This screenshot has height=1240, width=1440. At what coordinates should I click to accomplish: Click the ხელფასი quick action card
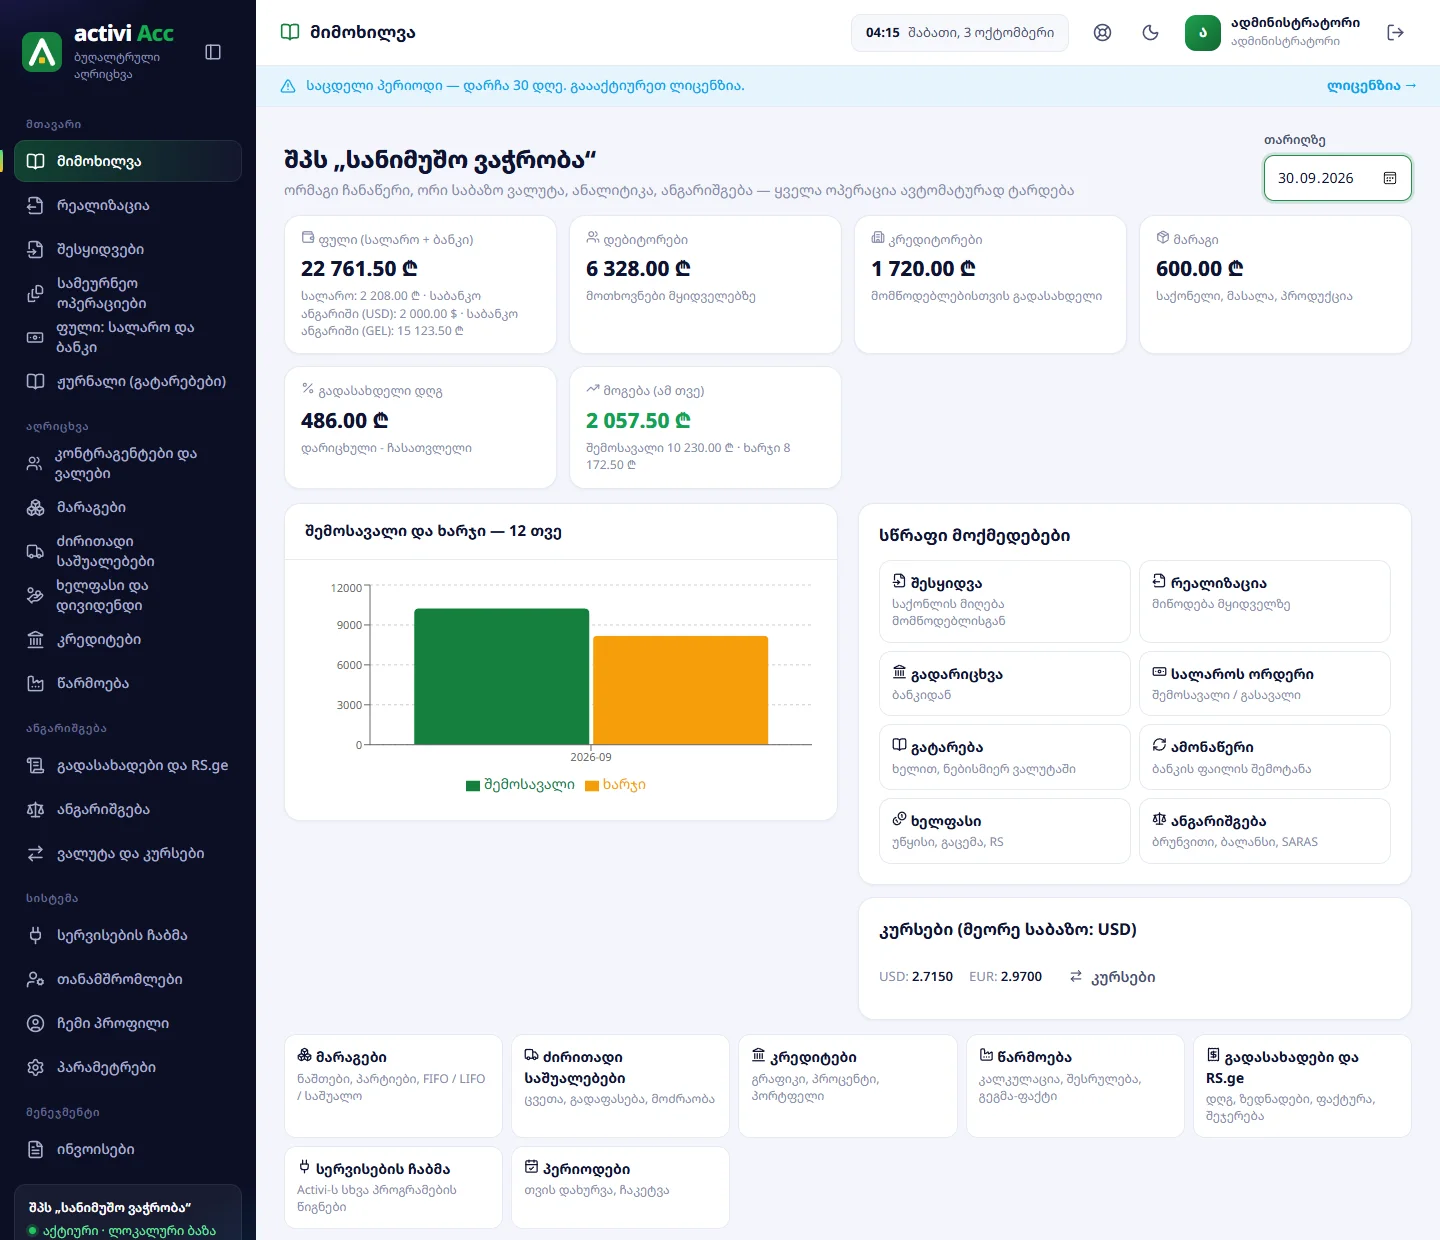point(1004,831)
